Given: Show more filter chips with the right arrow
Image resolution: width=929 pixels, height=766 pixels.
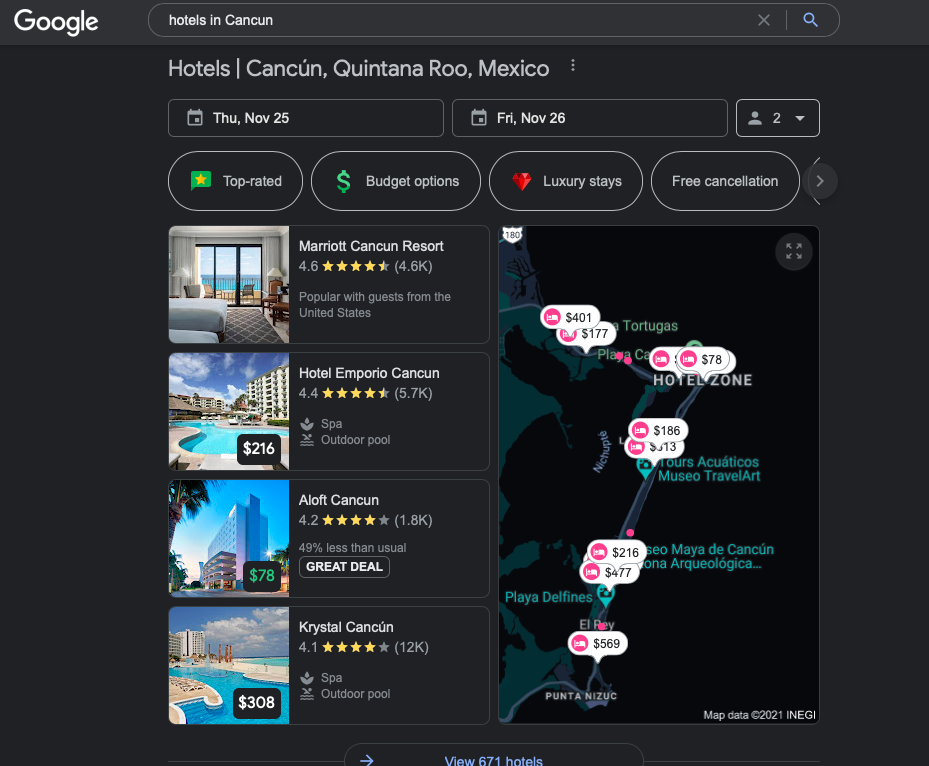Looking at the screenshot, I should pyautogui.click(x=820, y=181).
